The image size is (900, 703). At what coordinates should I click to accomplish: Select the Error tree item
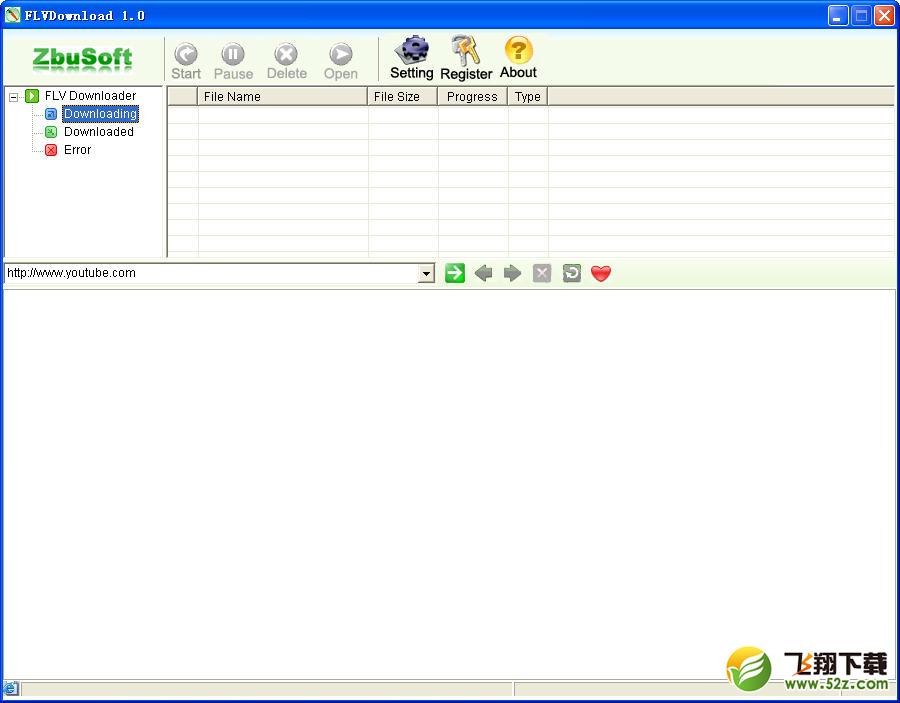pyautogui.click(x=77, y=150)
